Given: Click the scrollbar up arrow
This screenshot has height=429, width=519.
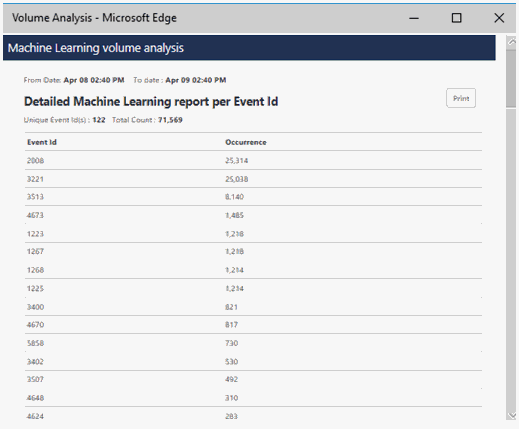Looking at the screenshot, I should 511,42.
